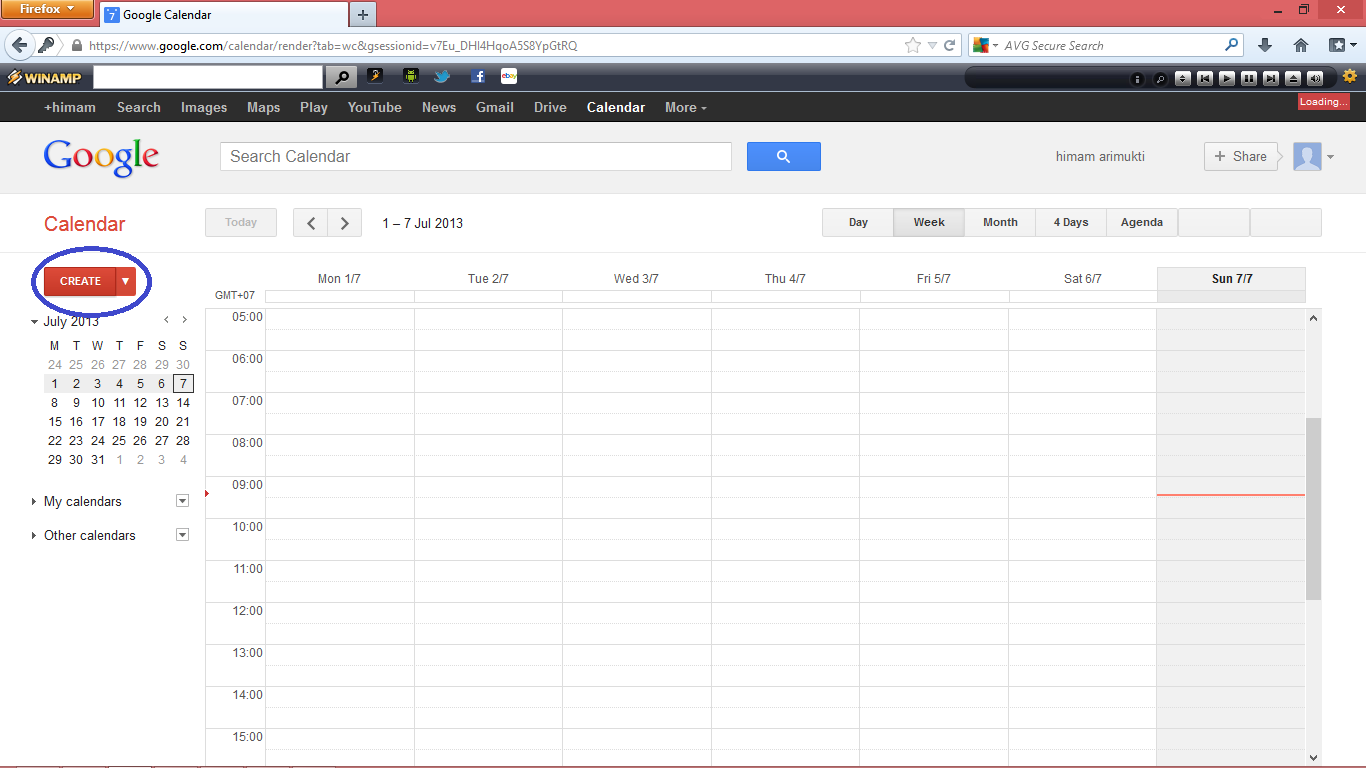Open the eBay icon in Winamp toolbar
Image resolution: width=1366 pixels, height=768 pixels.
tap(509, 76)
